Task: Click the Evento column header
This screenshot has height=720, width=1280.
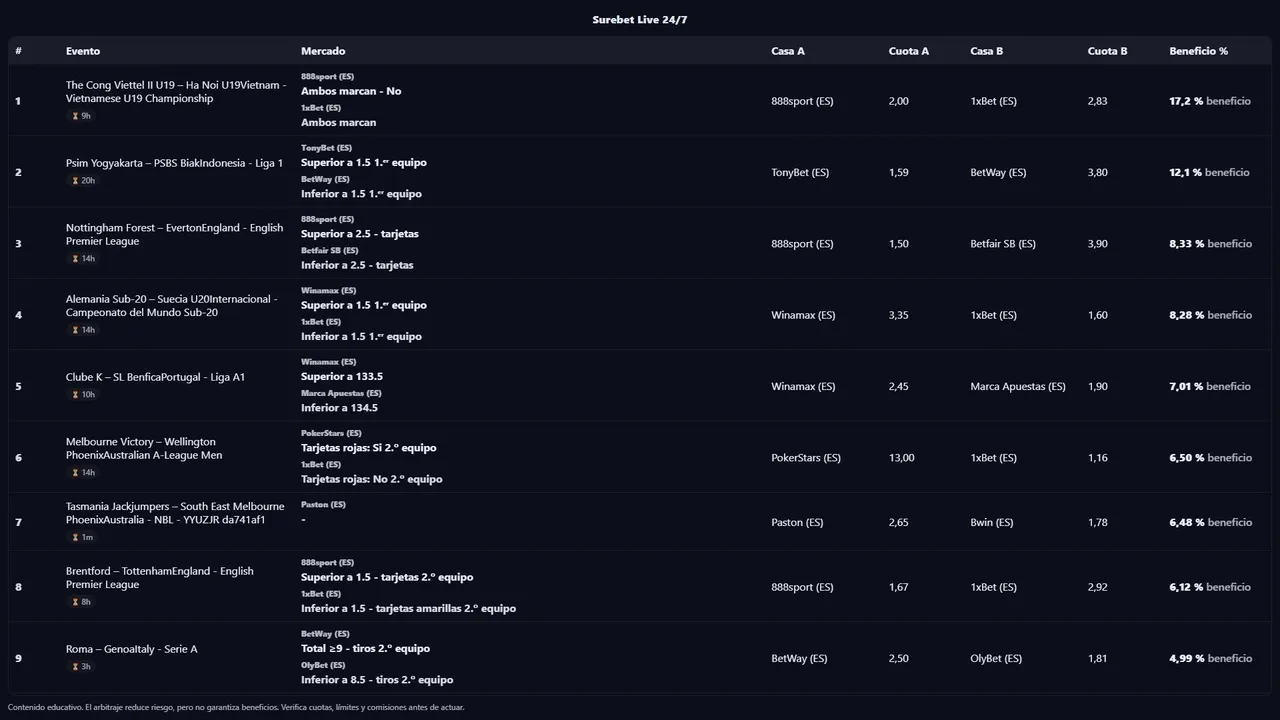Action: pyautogui.click(x=83, y=51)
